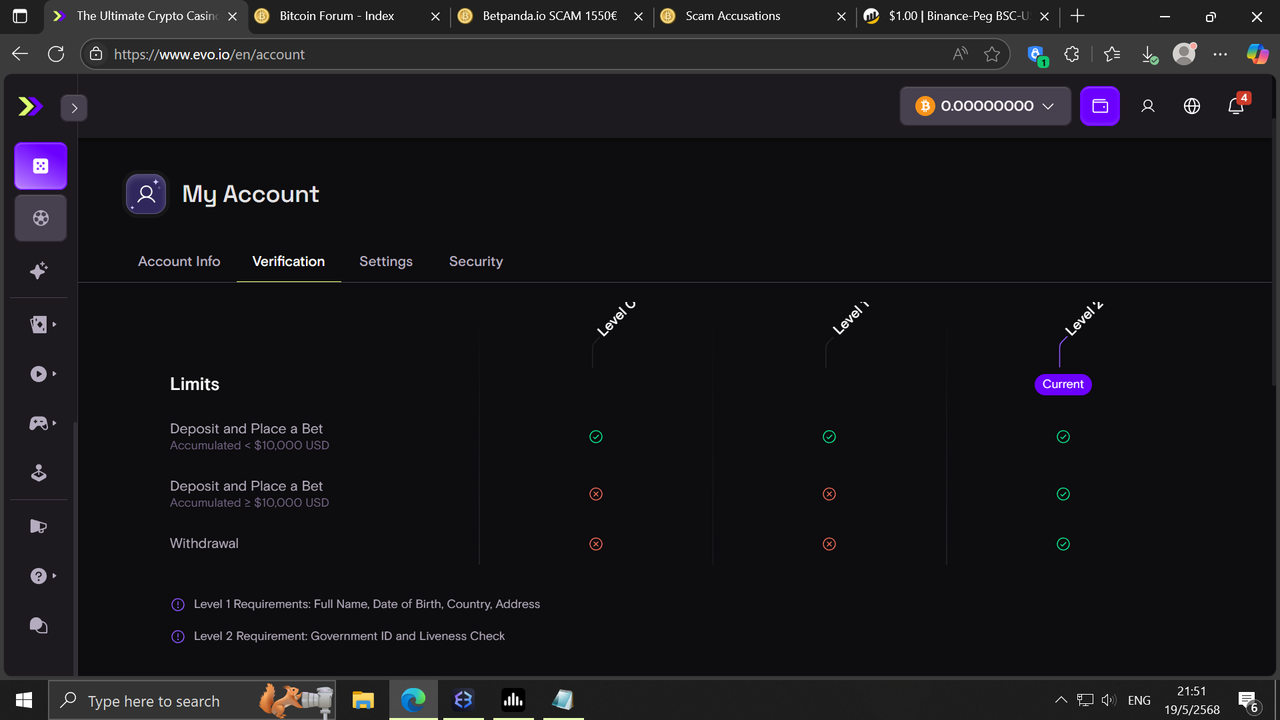This screenshot has width=1280, height=720.
Task: Select the Casino dice icon in sidebar
Action: pyautogui.click(x=40, y=166)
